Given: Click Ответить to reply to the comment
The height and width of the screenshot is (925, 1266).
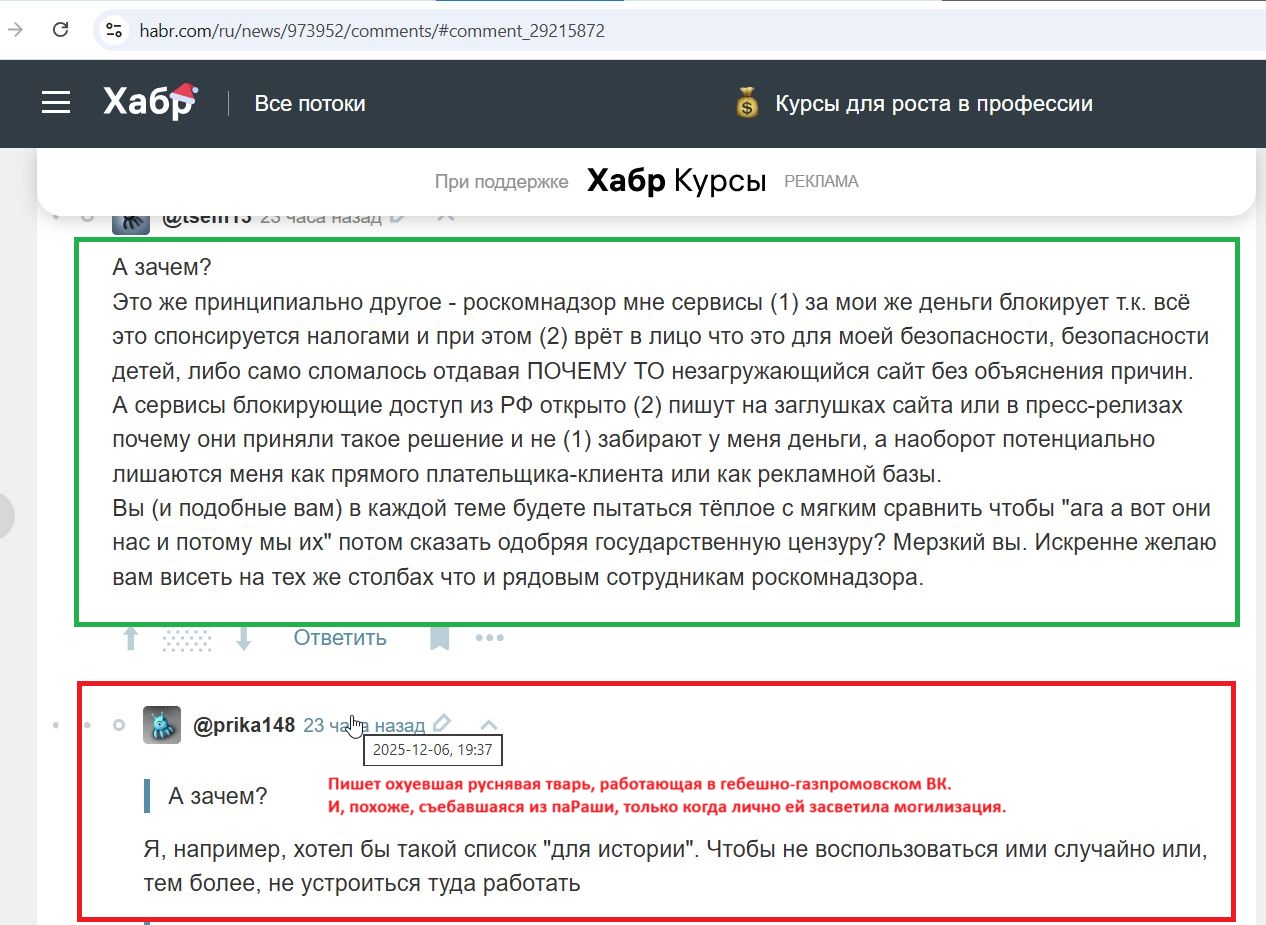Looking at the screenshot, I should point(338,637).
